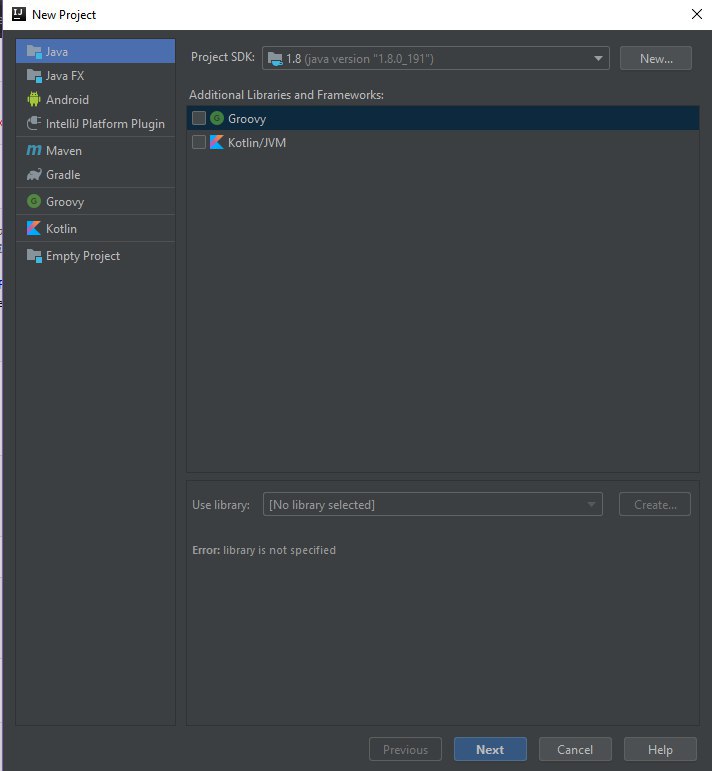The image size is (712, 771).
Task: Click the Empty Project folder icon
Action: click(34, 255)
